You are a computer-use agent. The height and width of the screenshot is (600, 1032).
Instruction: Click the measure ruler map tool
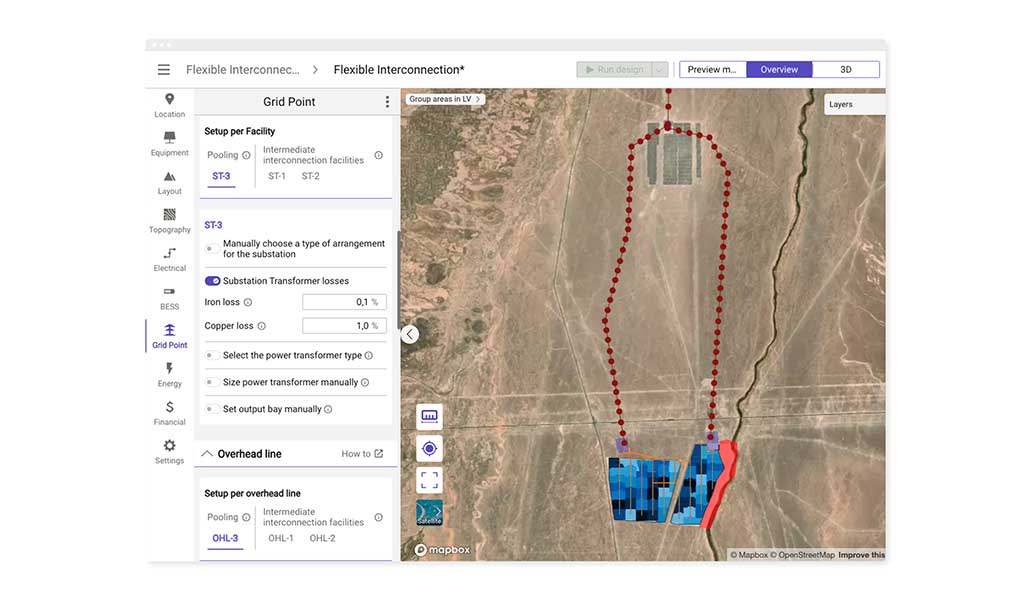point(429,417)
